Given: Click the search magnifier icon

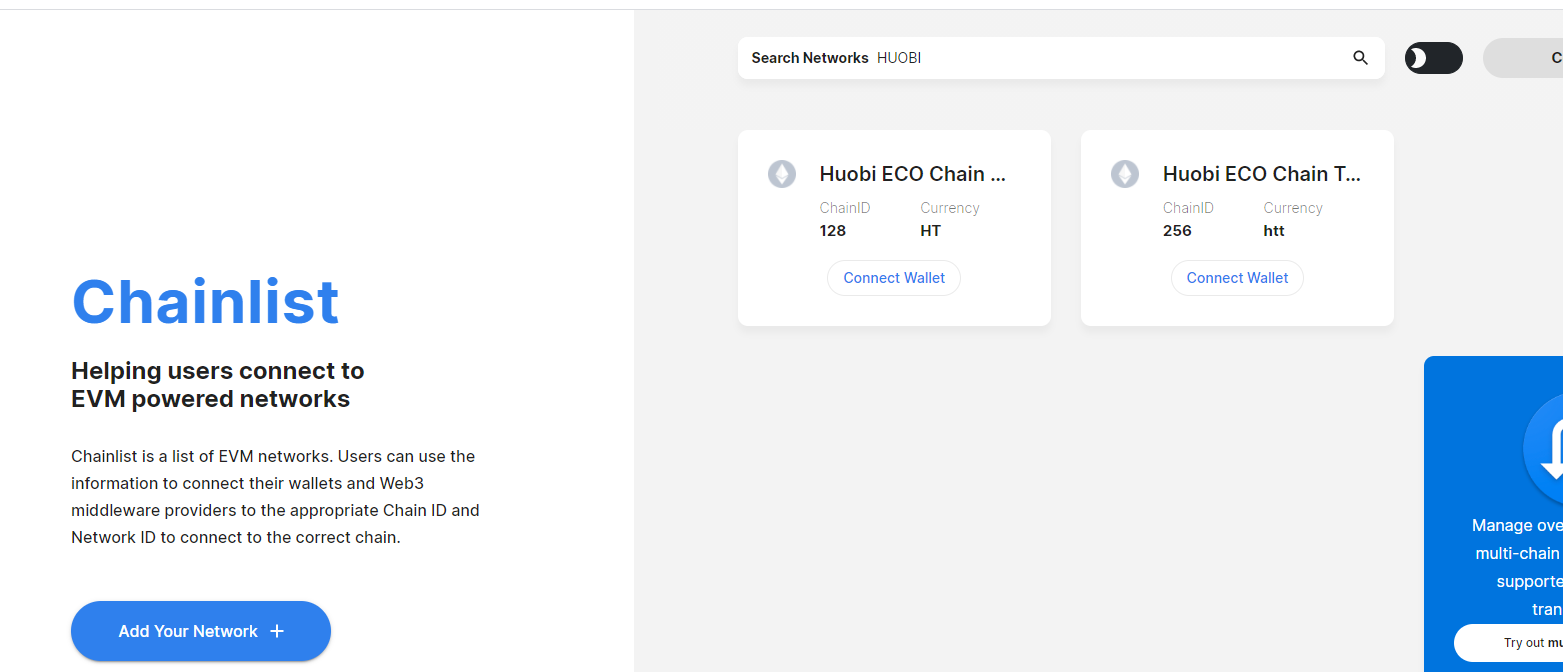Looking at the screenshot, I should [x=1360, y=57].
